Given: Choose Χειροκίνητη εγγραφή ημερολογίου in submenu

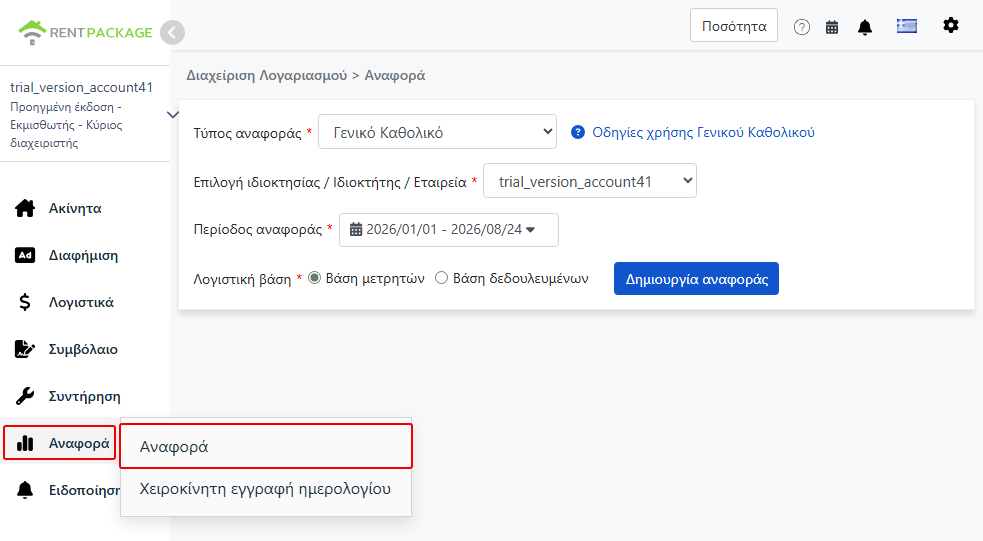Looking at the screenshot, I should [265, 489].
